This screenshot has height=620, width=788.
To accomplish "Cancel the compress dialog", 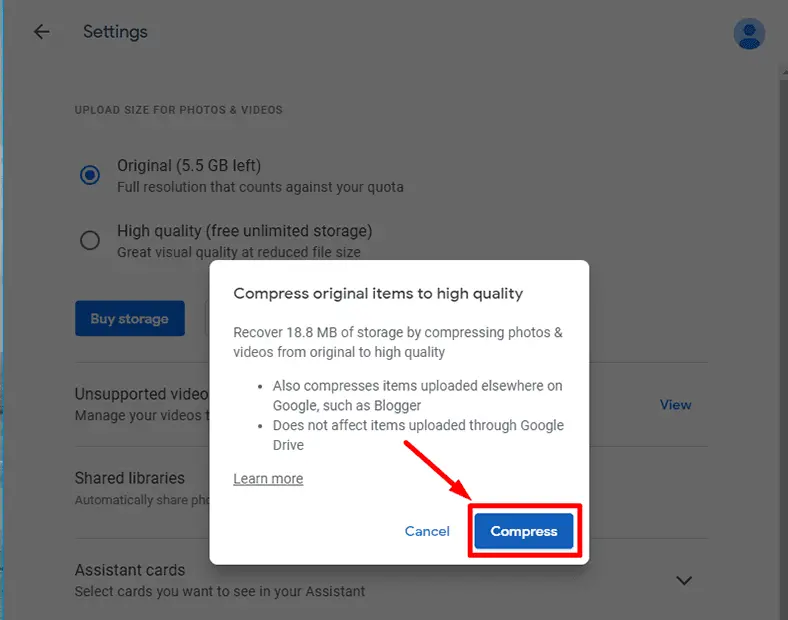I will click(x=427, y=531).
